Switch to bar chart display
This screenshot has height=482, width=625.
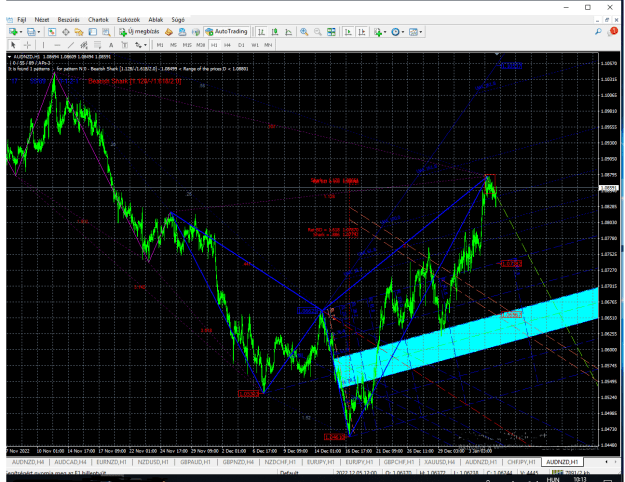click(x=261, y=32)
